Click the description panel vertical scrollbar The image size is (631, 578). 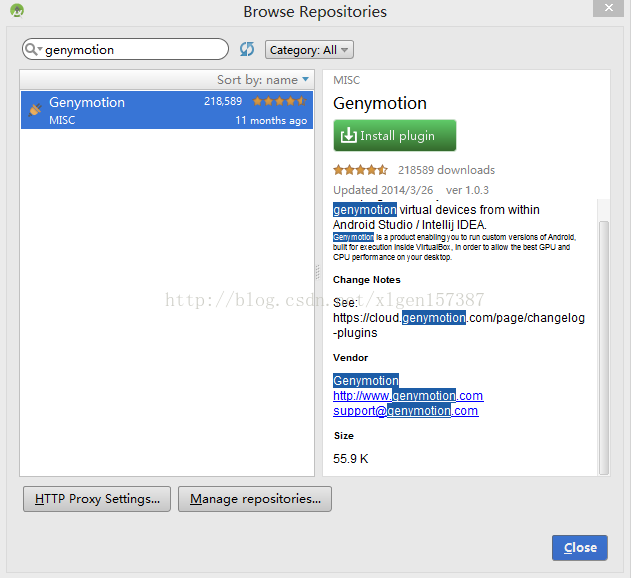pos(603,347)
